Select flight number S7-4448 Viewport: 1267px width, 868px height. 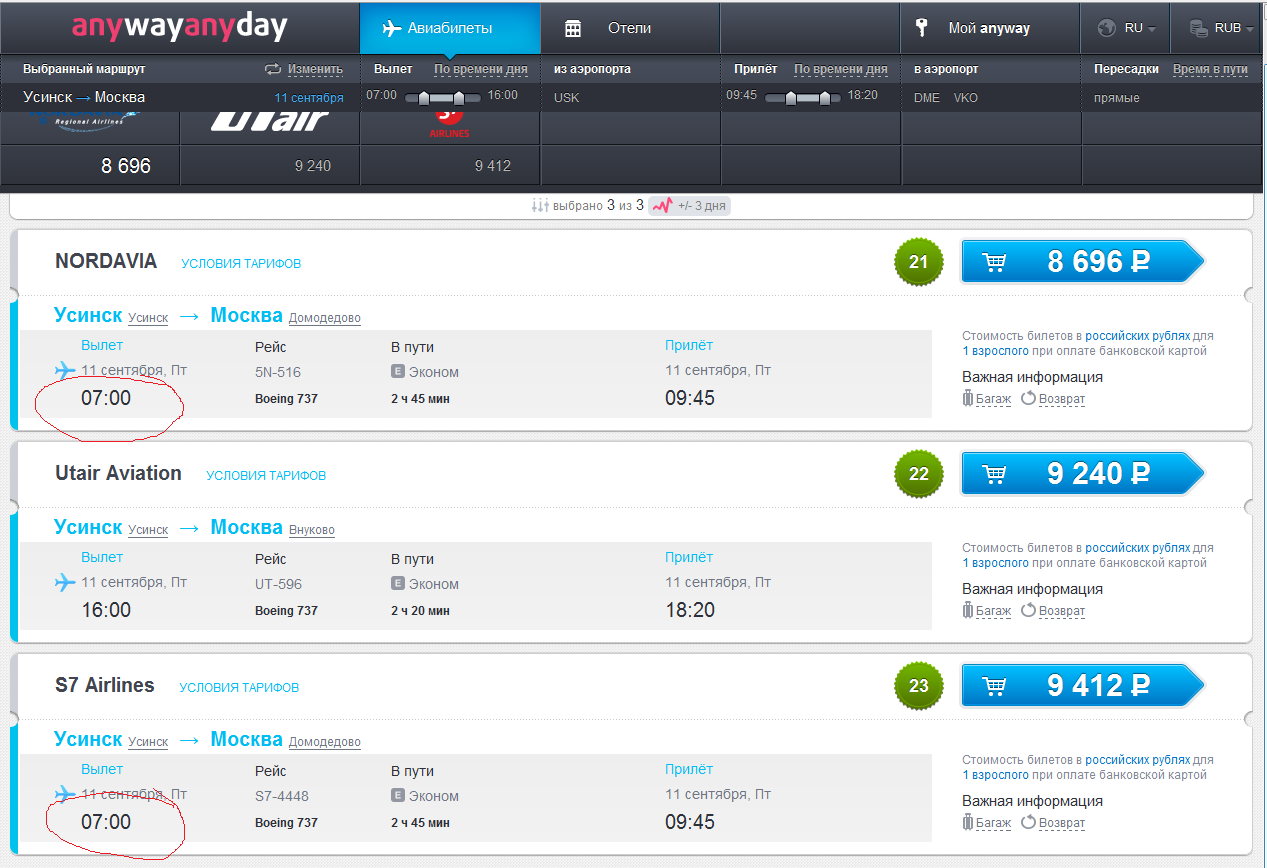[x=282, y=796]
